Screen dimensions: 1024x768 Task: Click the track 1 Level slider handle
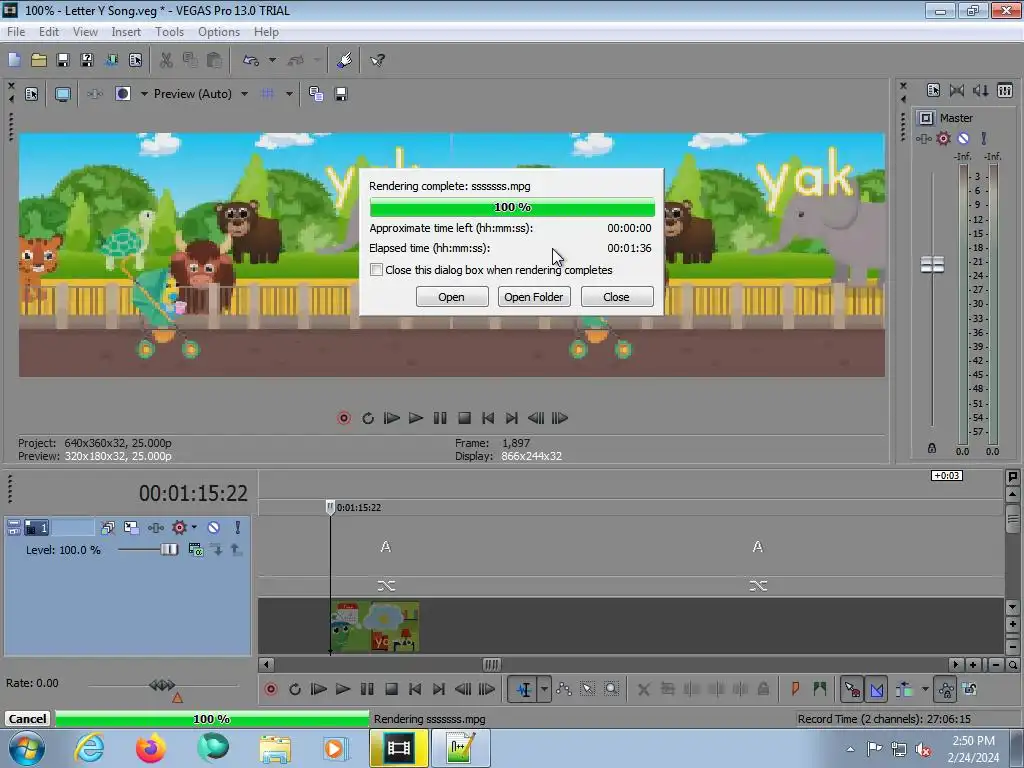click(x=168, y=549)
